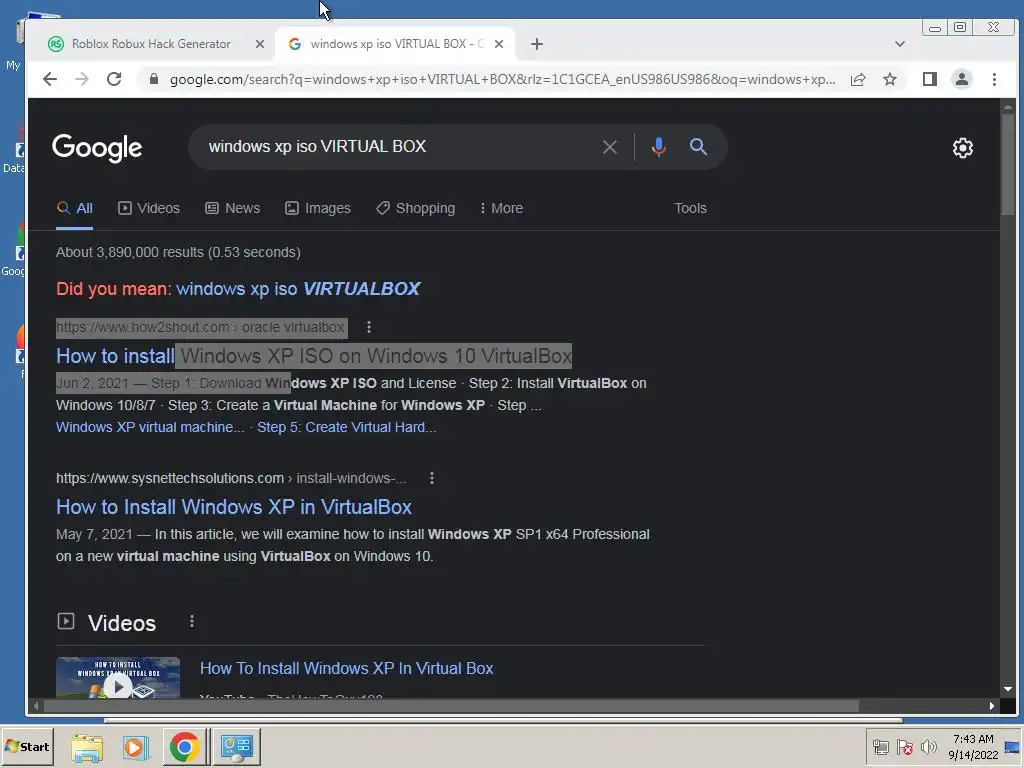The height and width of the screenshot is (768, 1024).
Task: Open the video 'How To Install Windows XP In Virtual Box'
Action: click(347, 668)
